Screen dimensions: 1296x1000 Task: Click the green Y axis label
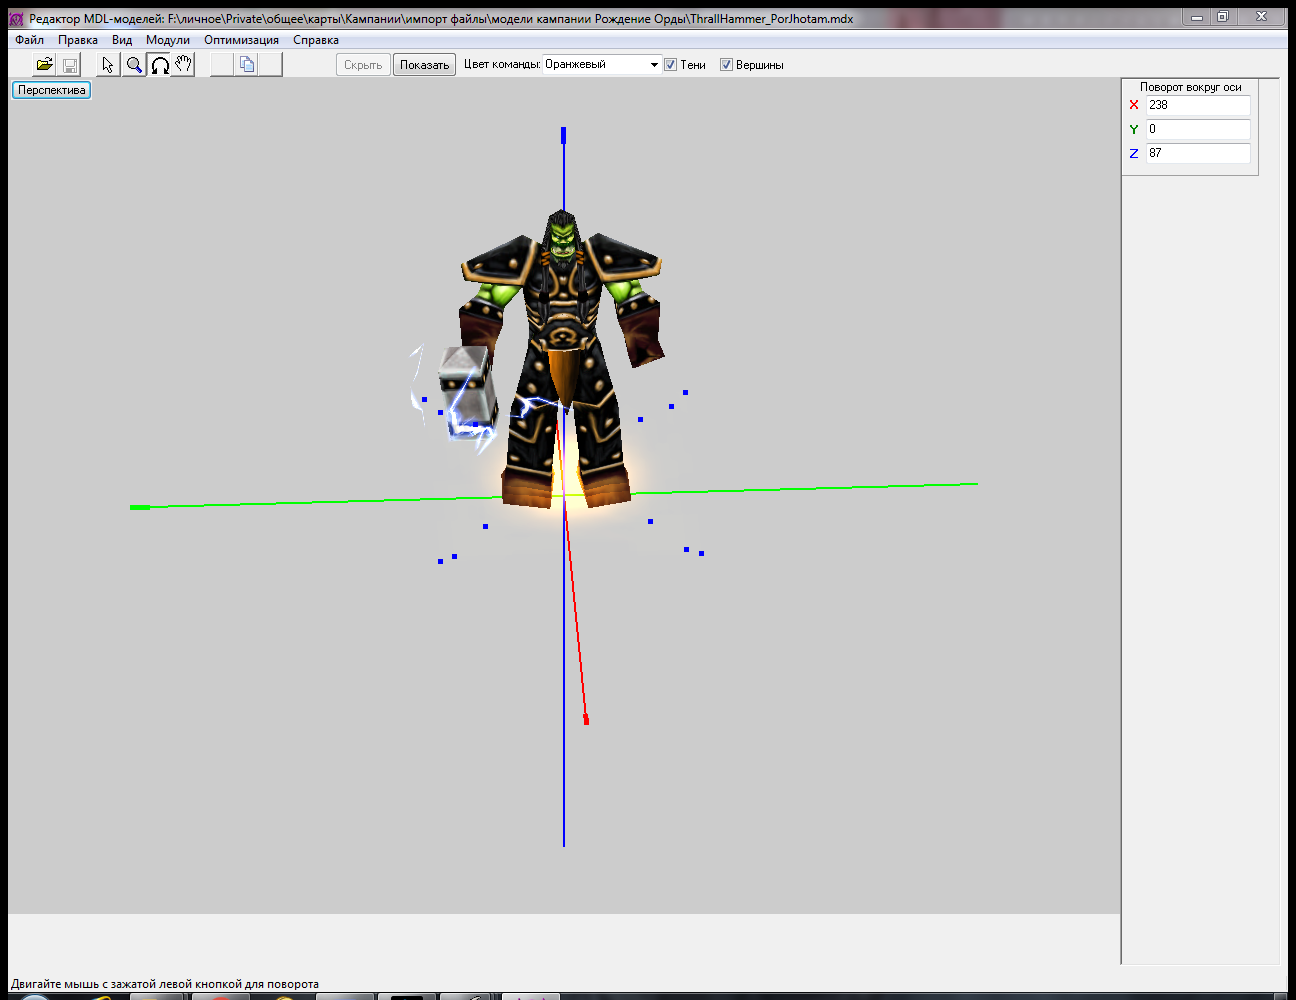point(1134,129)
